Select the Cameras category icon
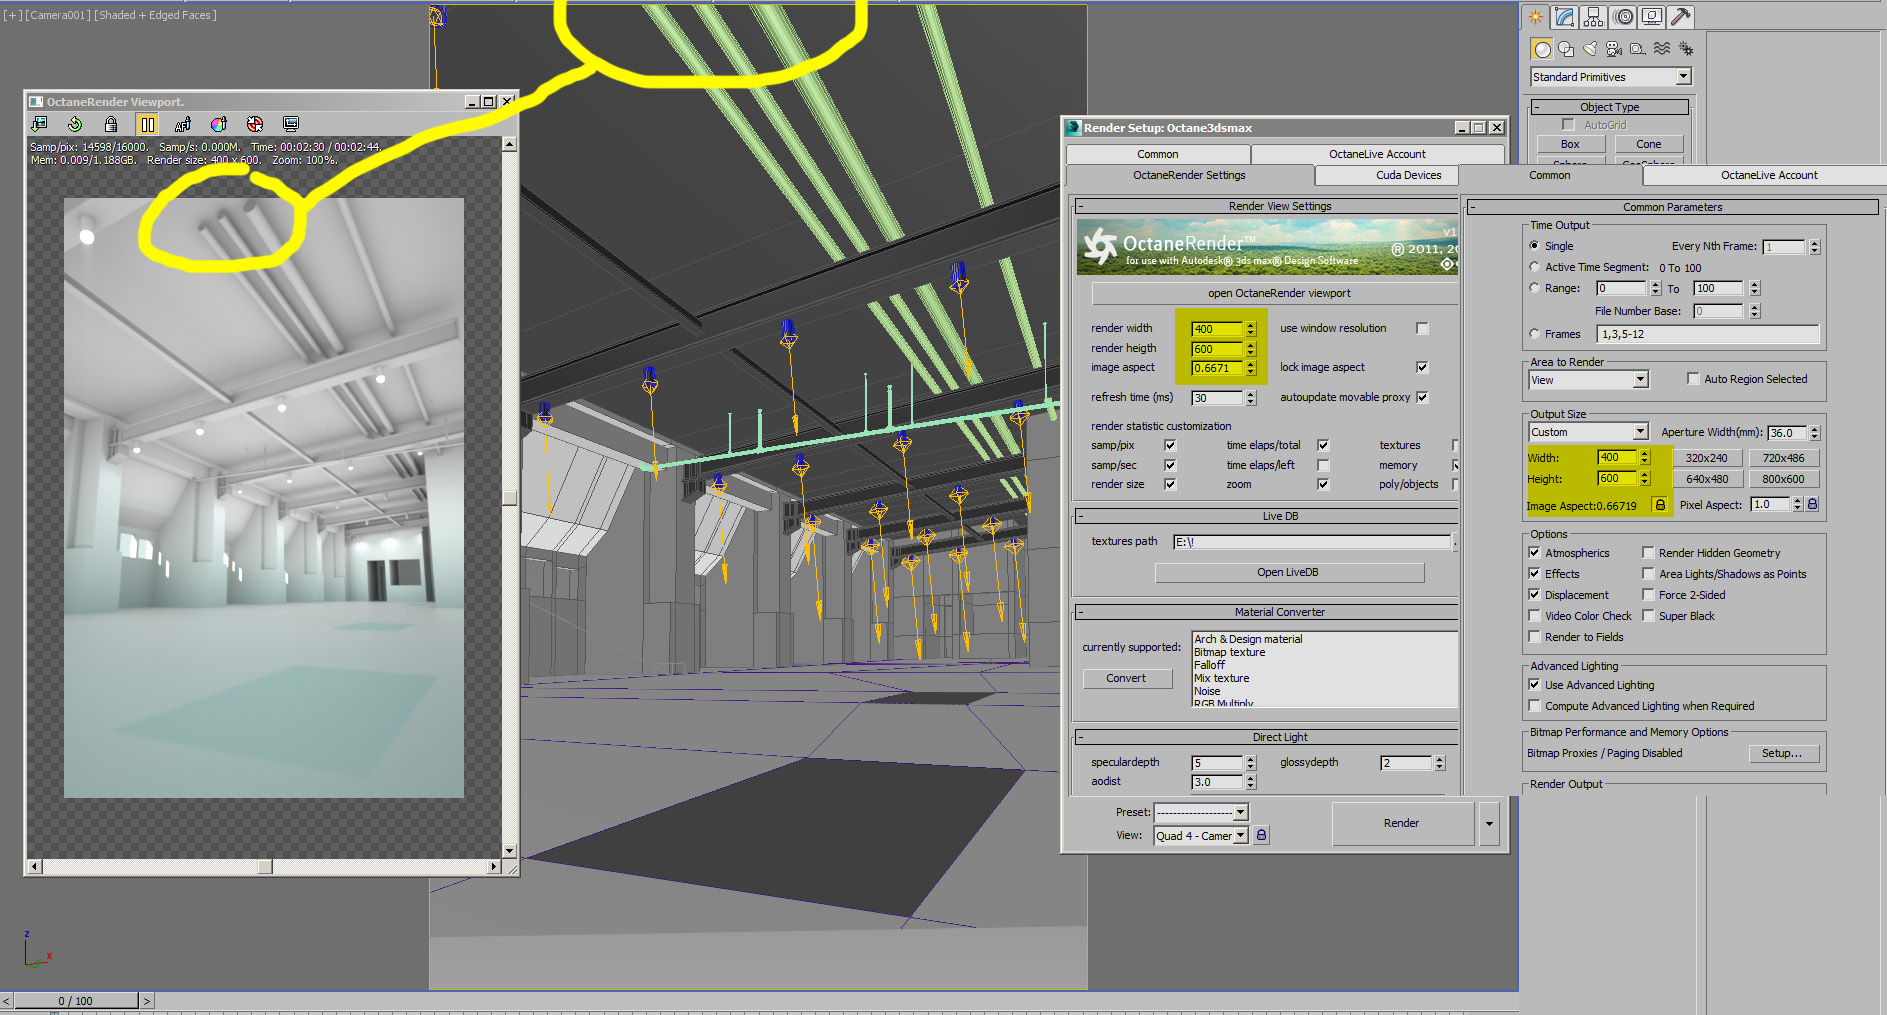Screen dimensions: 1887x1015 click(x=1614, y=49)
